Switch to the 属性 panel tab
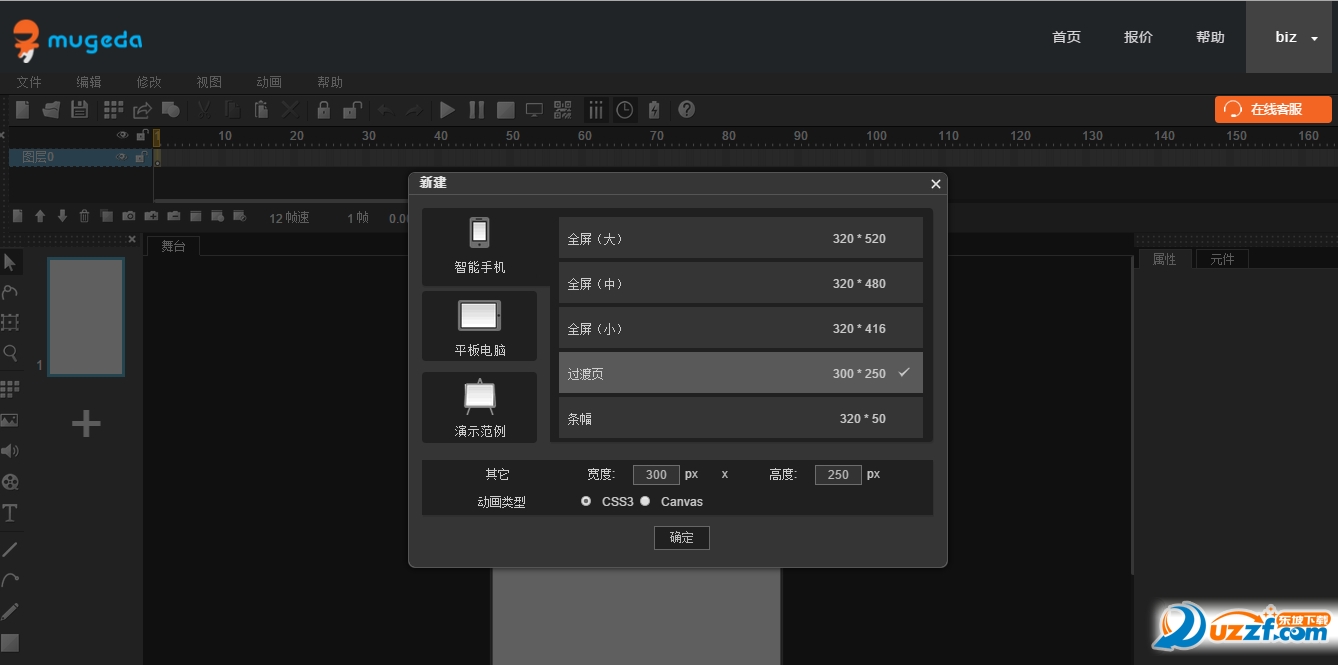Viewport: 1338px width, 665px height. [1165, 259]
